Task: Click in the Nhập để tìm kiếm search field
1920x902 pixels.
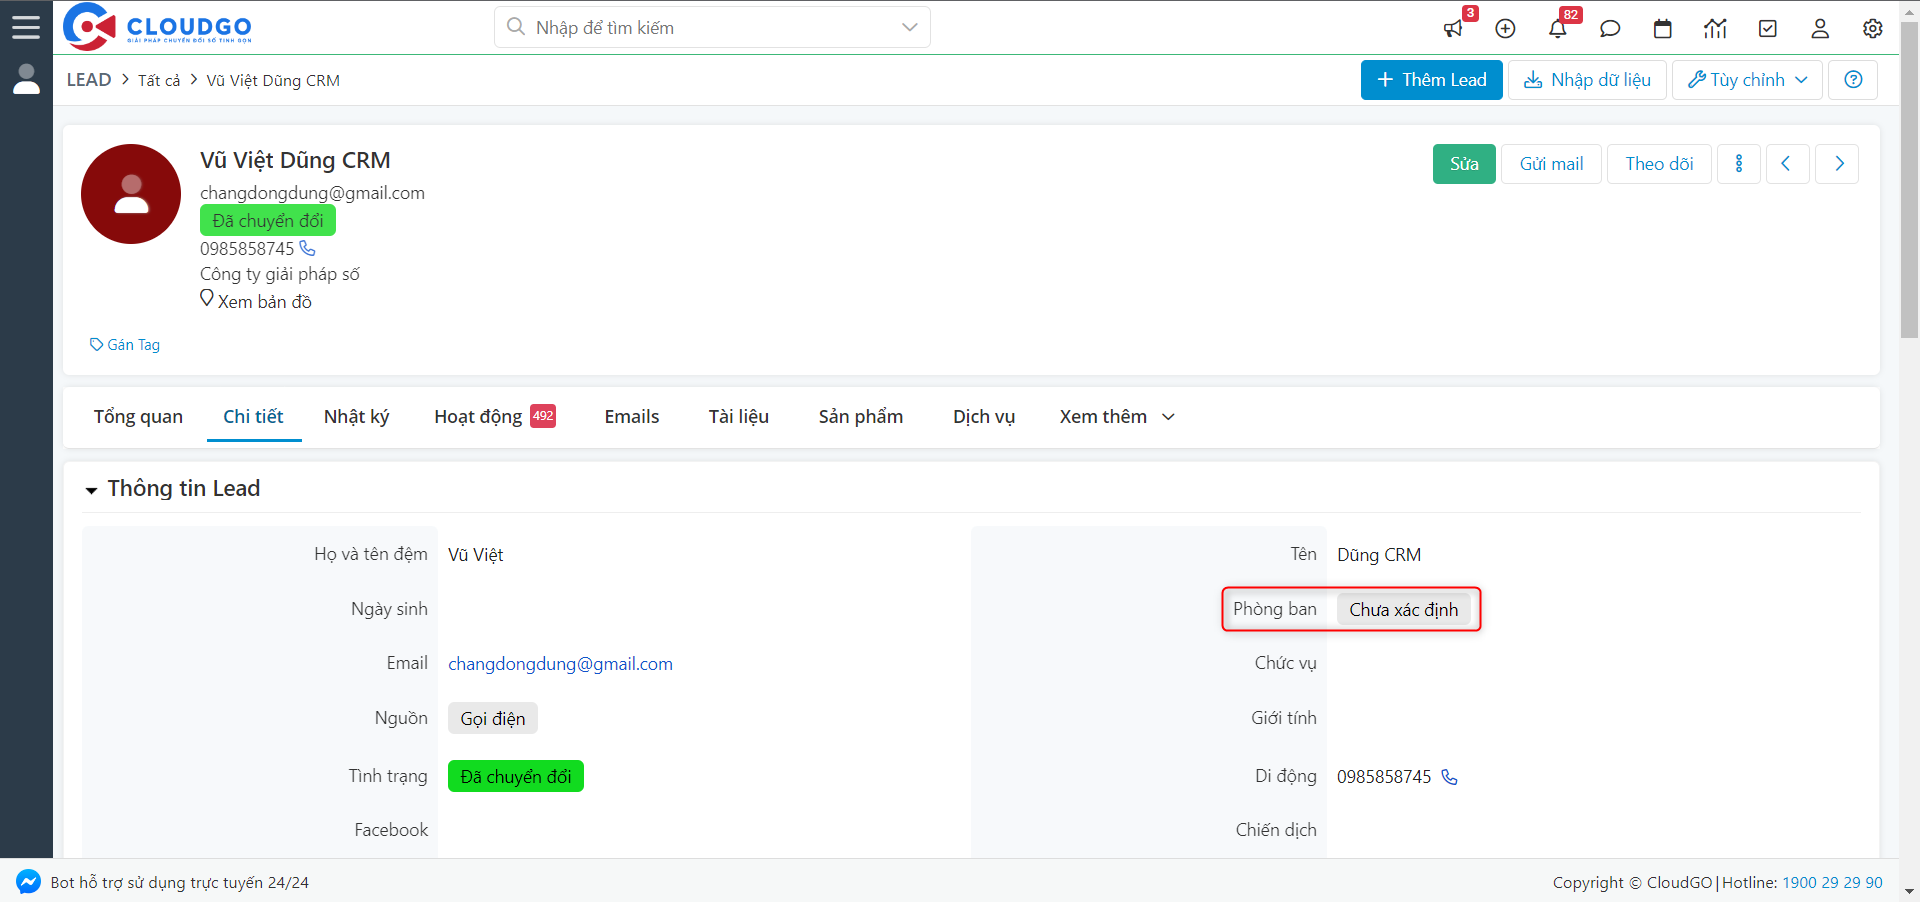Action: (700, 28)
